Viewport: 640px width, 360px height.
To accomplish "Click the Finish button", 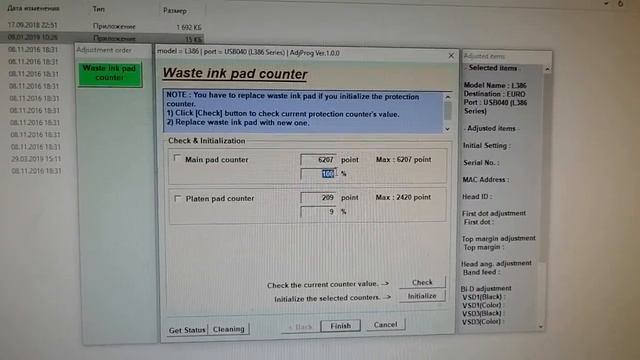I will tap(340, 326).
